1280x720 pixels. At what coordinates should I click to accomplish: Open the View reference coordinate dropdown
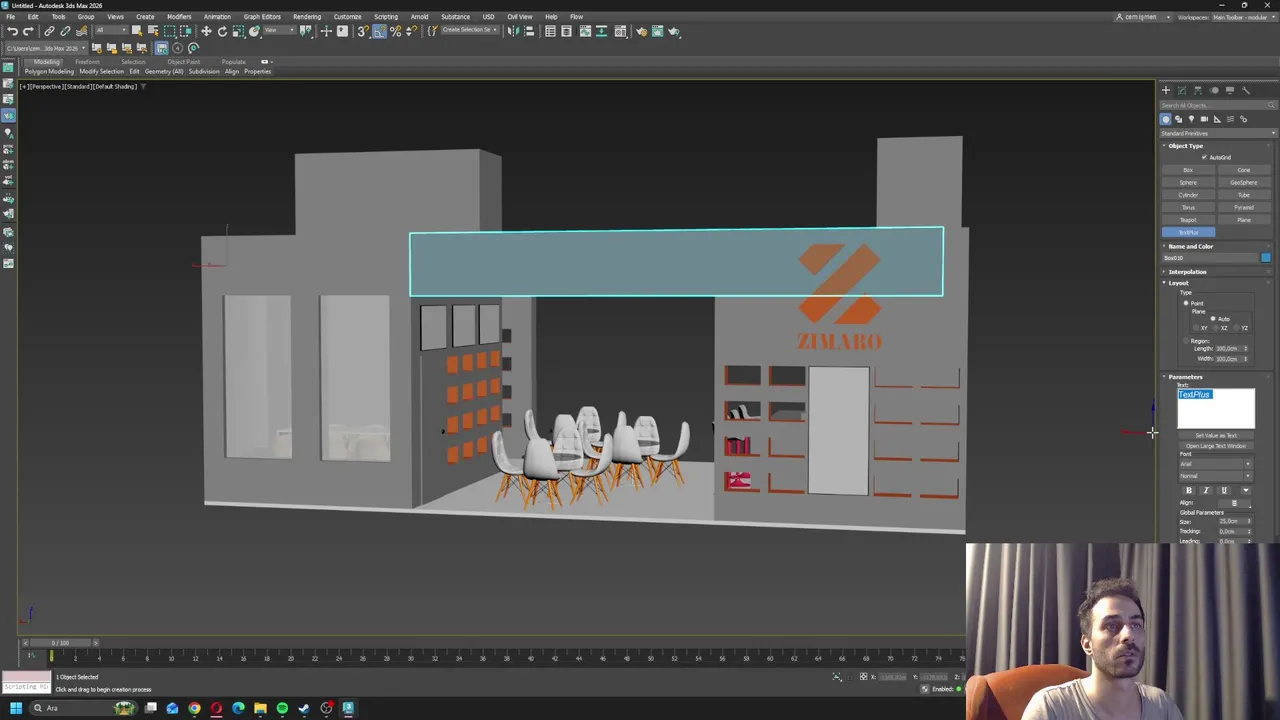(279, 31)
